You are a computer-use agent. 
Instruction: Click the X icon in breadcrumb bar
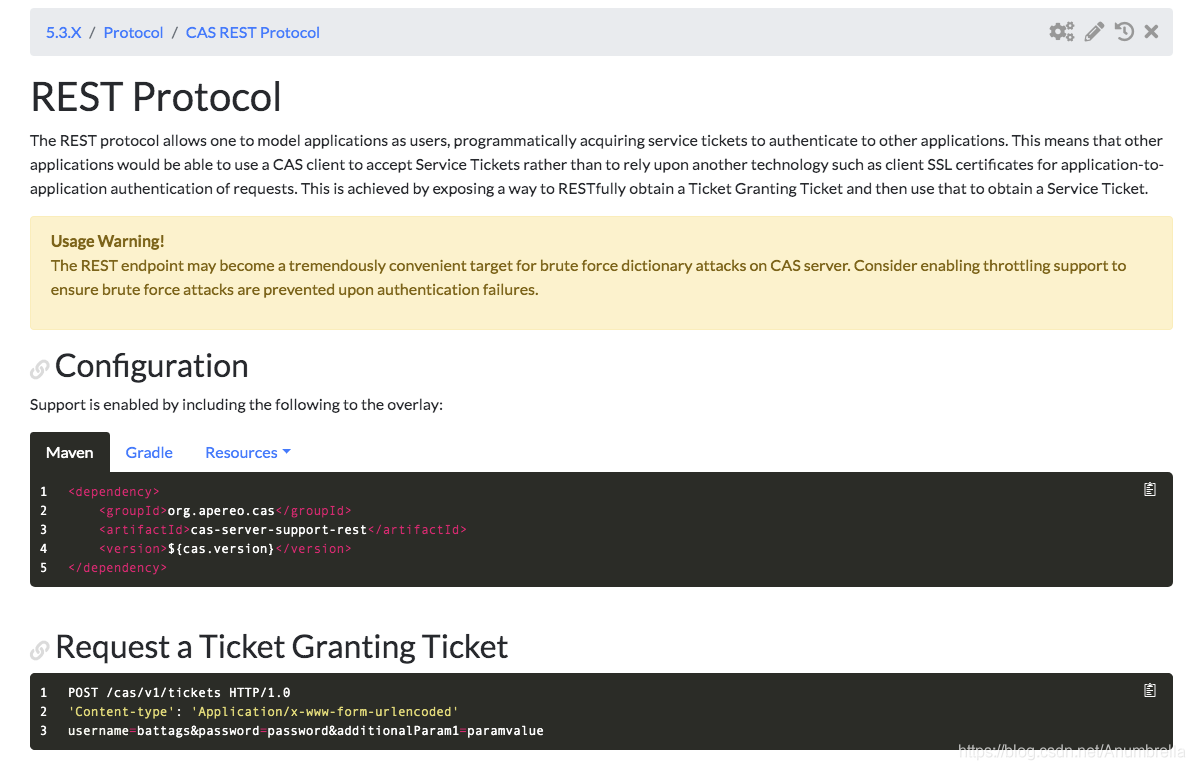click(1152, 32)
